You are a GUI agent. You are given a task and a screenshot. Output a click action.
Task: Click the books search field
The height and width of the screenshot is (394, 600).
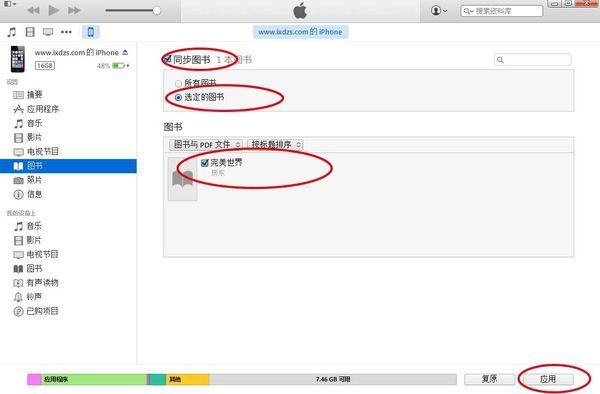click(x=533, y=60)
